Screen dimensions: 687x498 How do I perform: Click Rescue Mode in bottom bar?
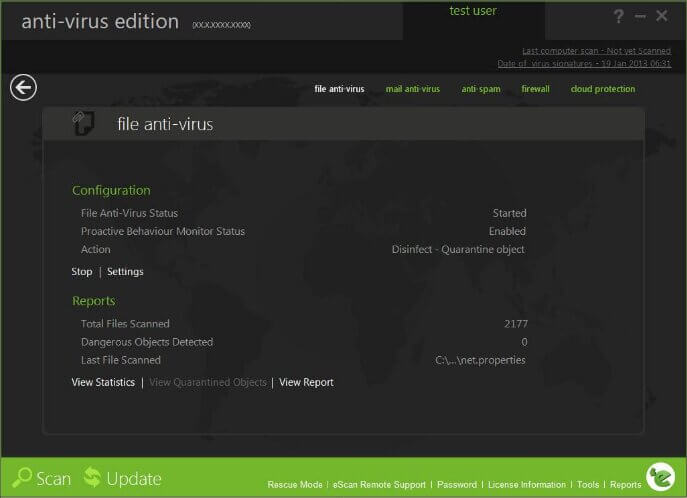[x=295, y=485]
